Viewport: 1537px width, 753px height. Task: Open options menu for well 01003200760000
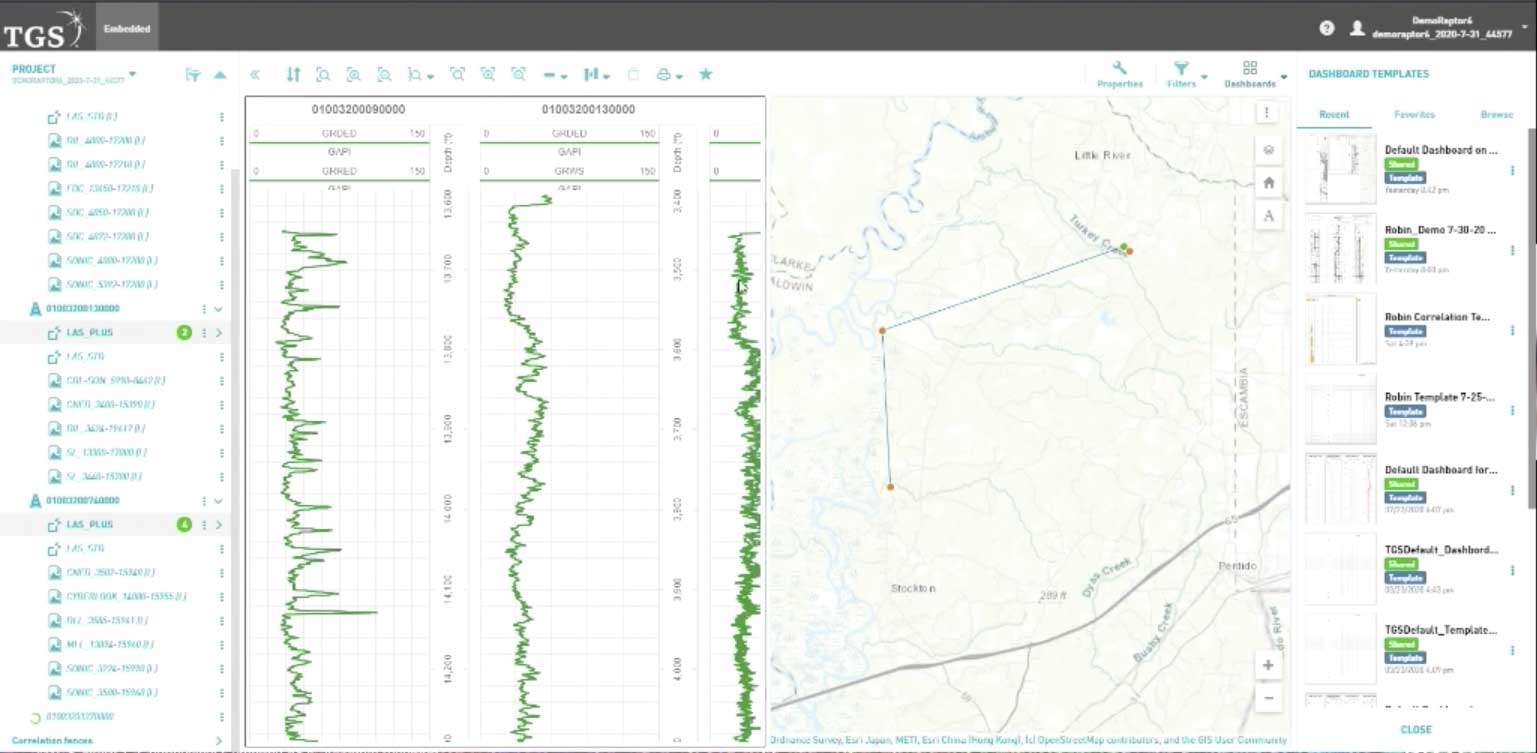204,501
